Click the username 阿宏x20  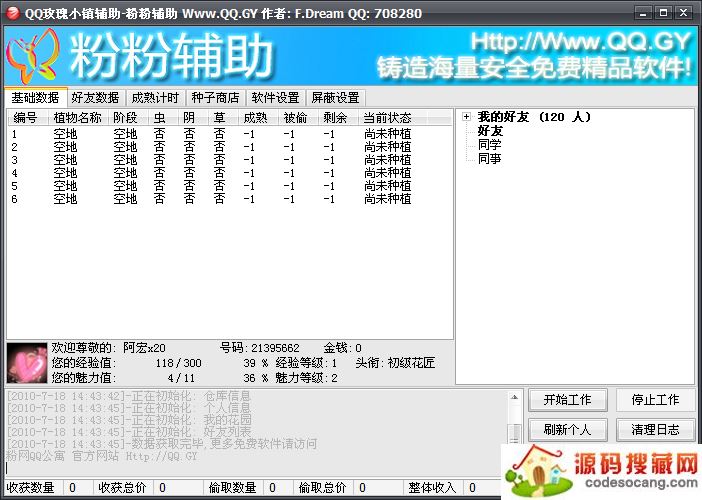144,348
